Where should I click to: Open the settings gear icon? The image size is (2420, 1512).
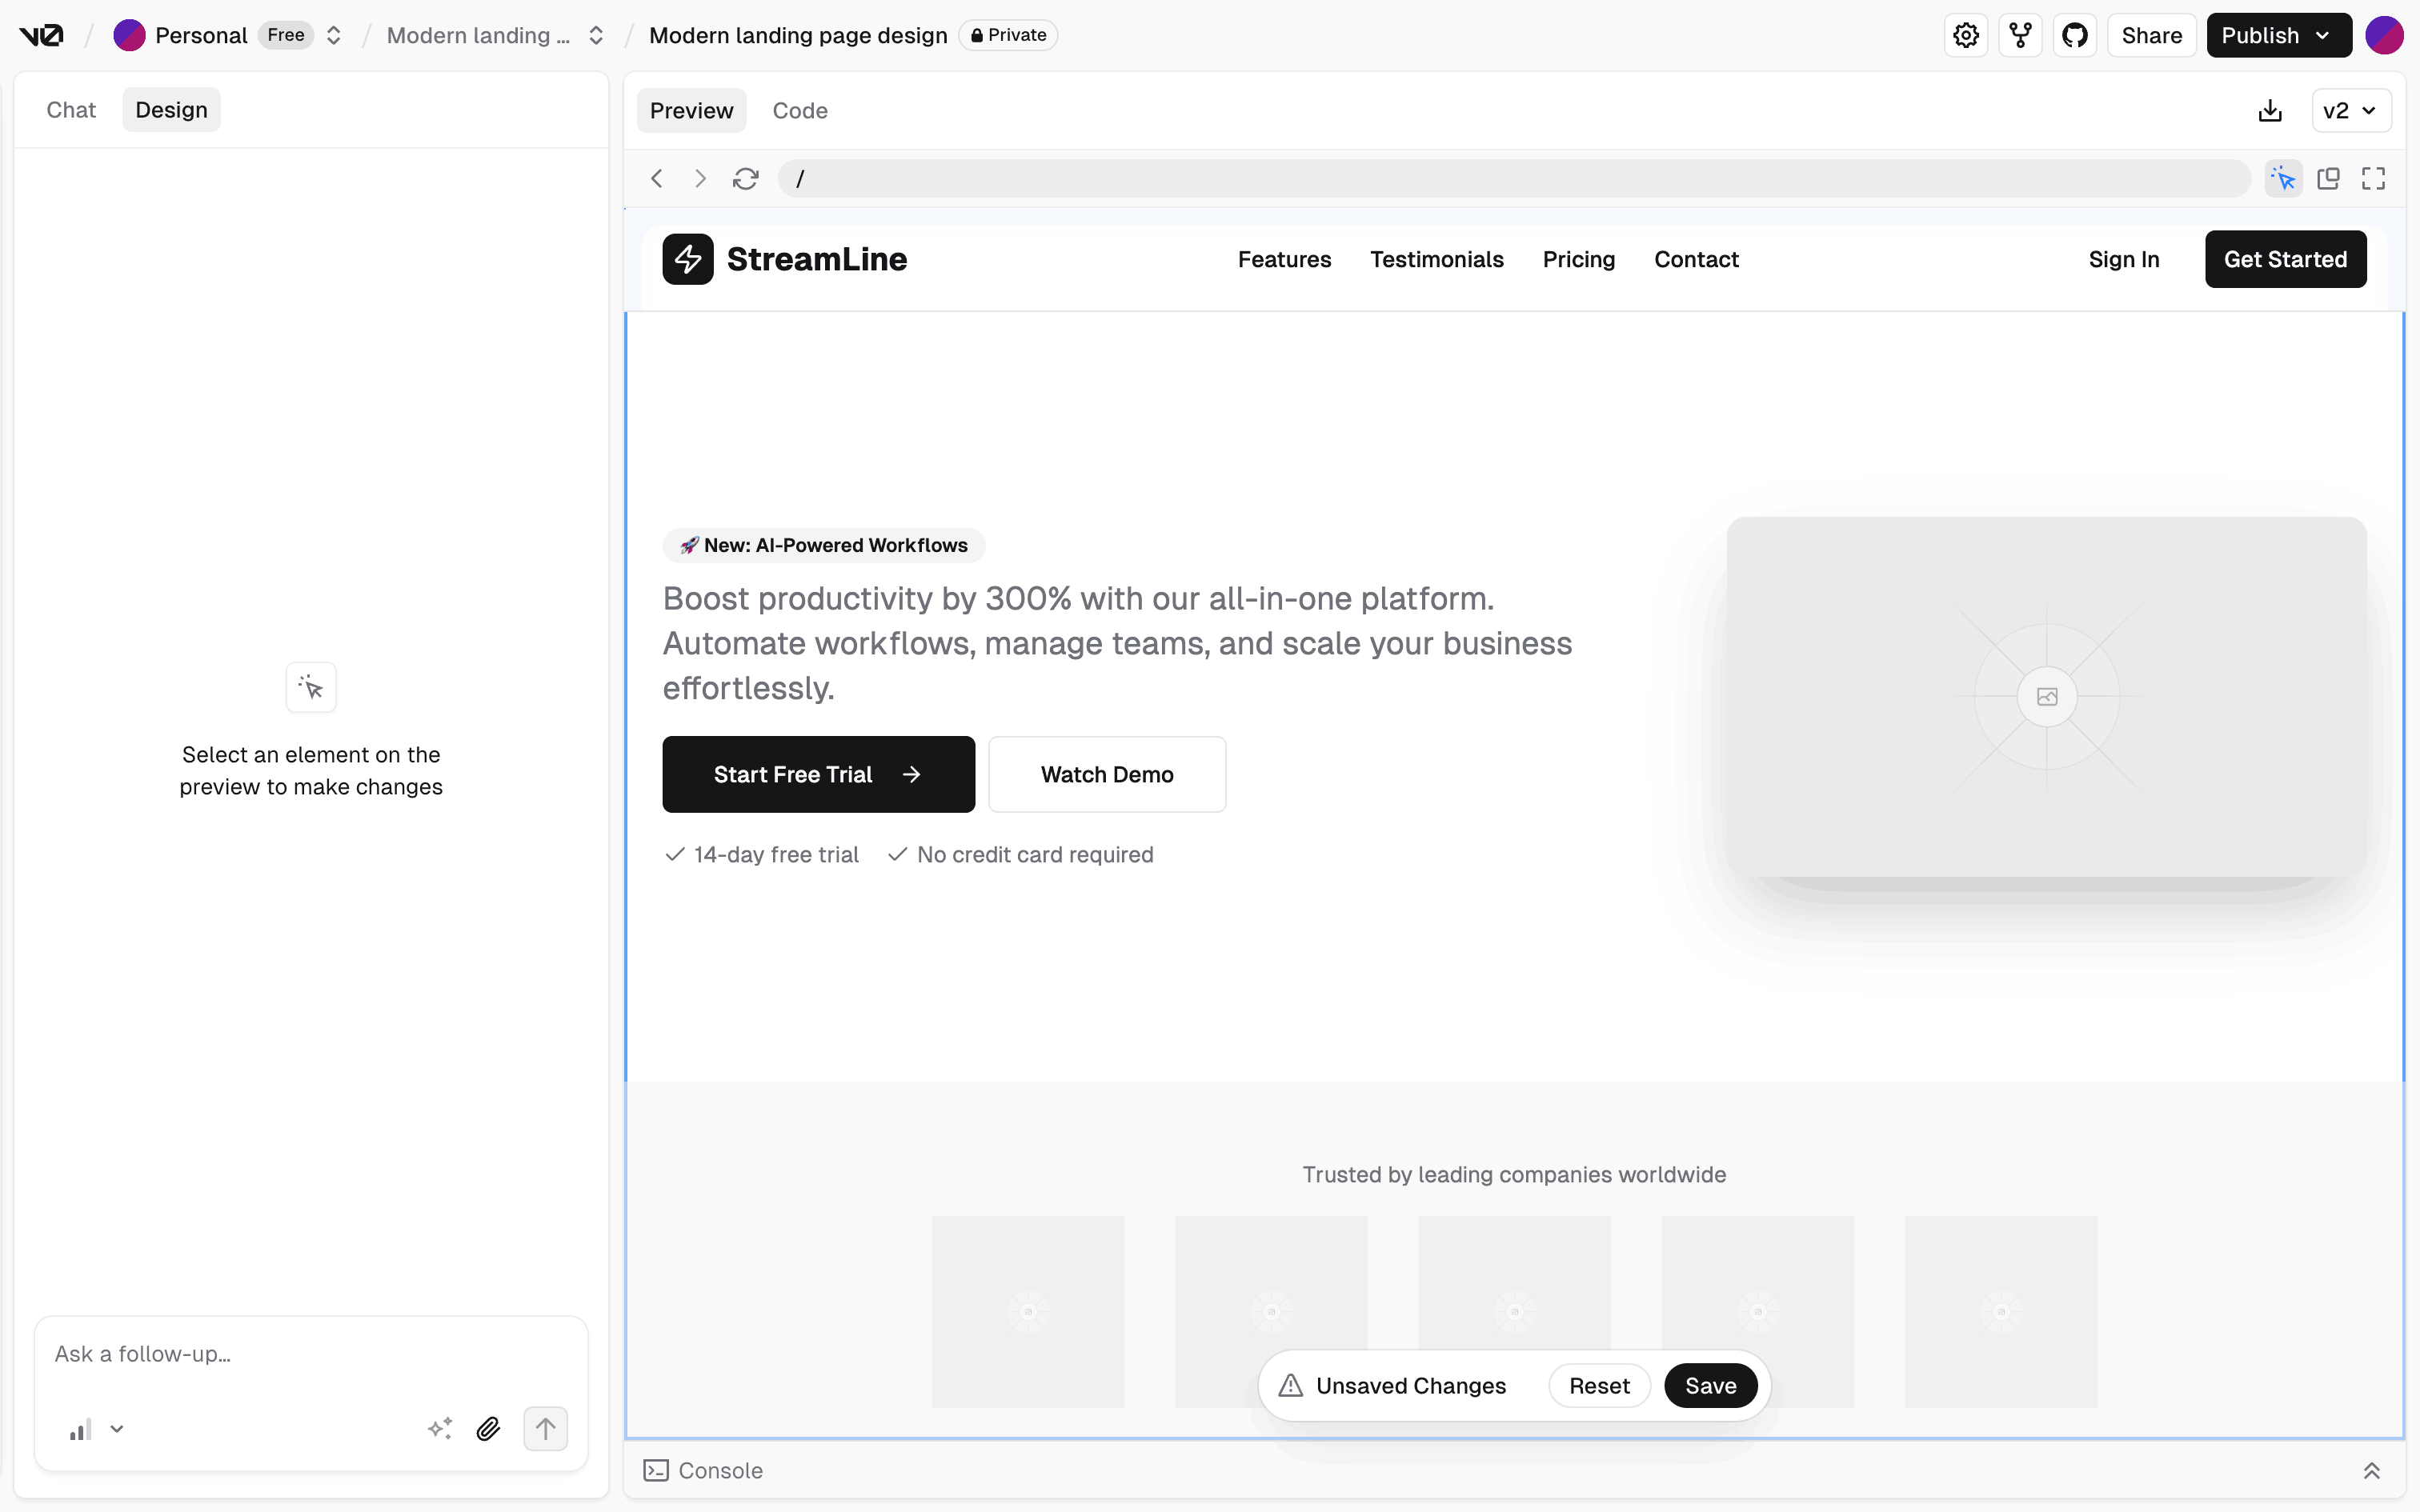(x=1966, y=35)
